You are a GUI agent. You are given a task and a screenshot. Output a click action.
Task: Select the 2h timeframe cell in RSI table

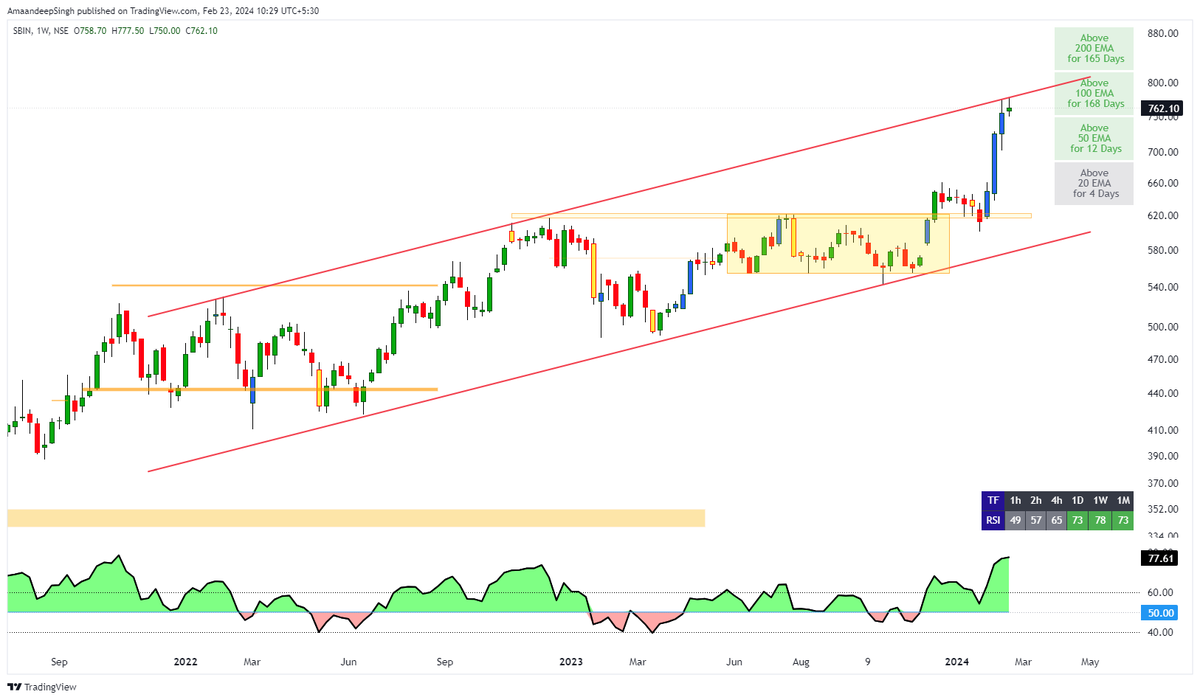1038,500
